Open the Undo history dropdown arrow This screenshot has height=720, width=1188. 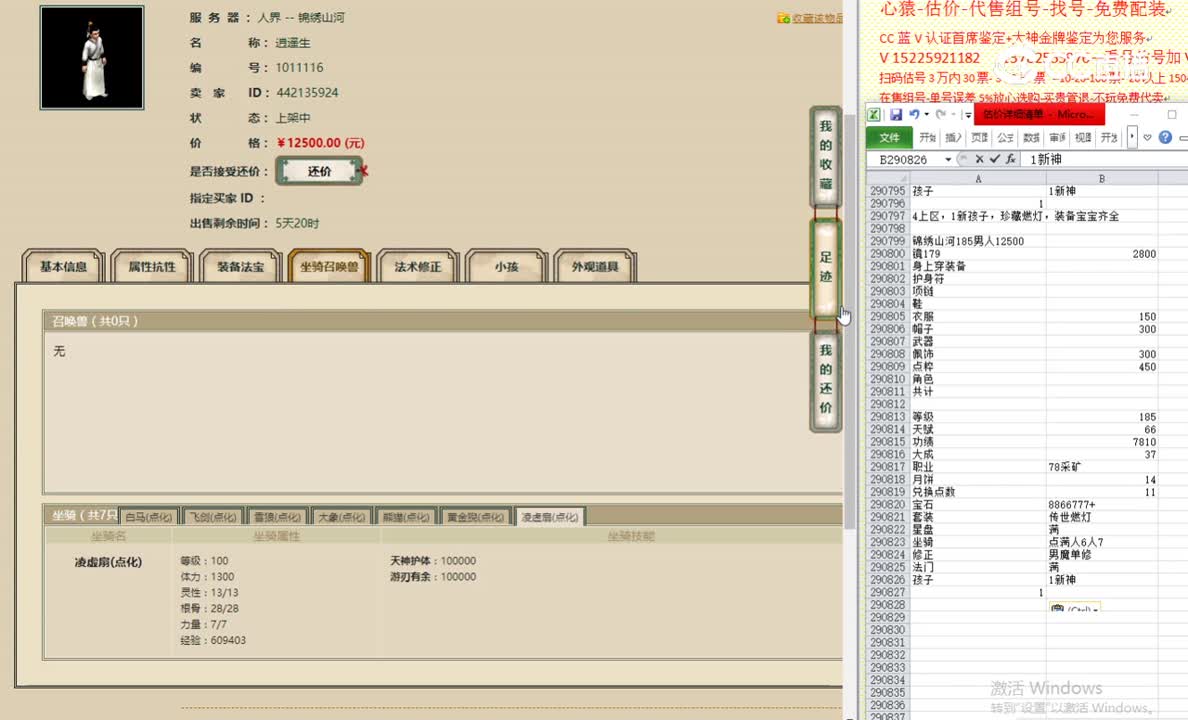click(926, 114)
